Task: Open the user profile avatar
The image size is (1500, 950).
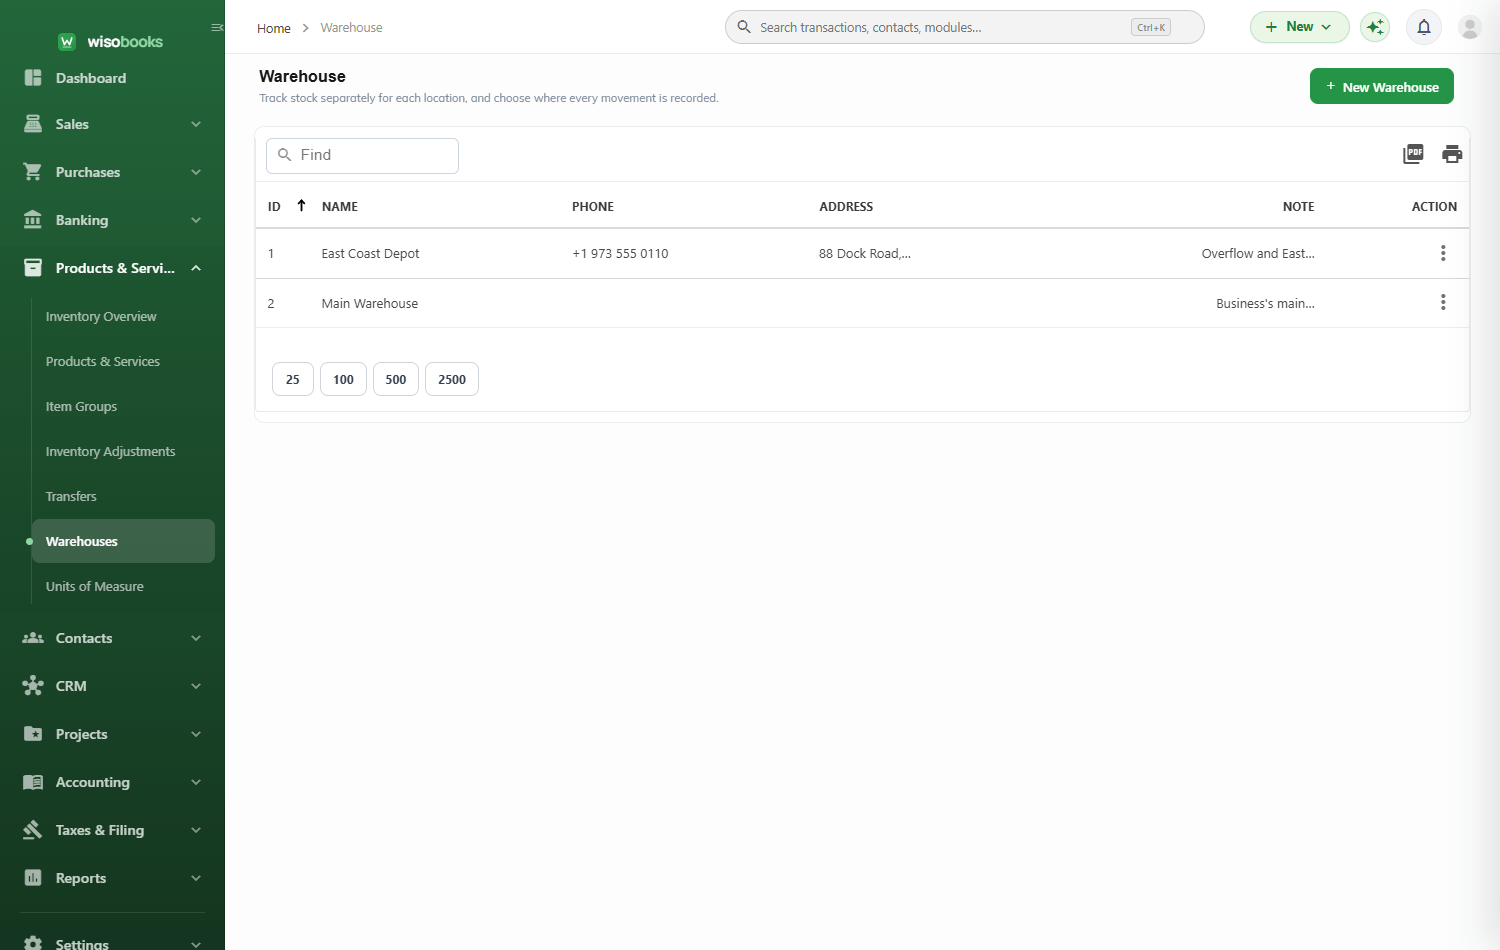Action: click(x=1469, y=27)
